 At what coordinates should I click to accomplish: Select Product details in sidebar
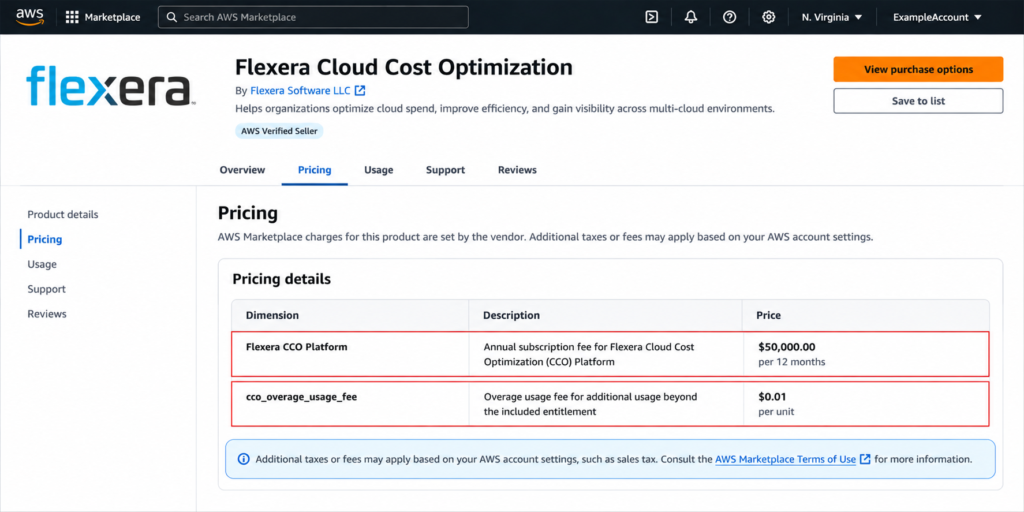coord(63,214)
